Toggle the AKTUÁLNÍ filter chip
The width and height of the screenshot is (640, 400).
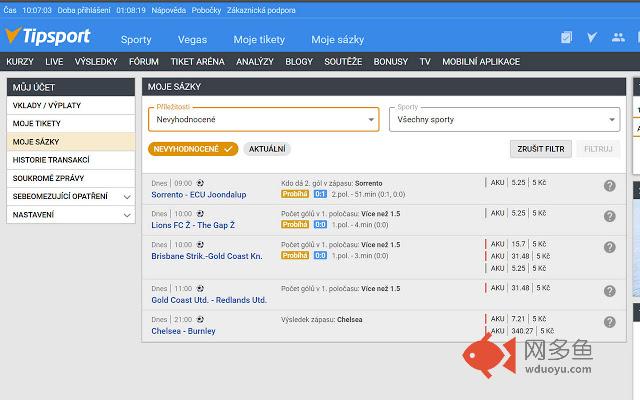[267, 149]
